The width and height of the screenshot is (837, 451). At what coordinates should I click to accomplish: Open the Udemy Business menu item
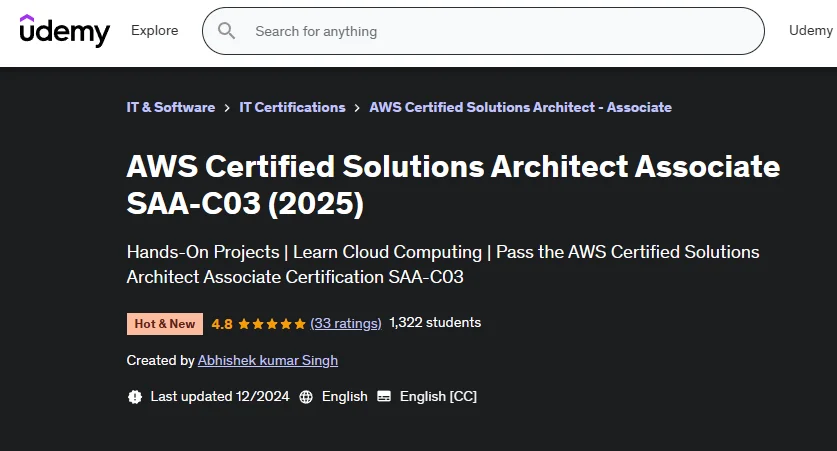pos(812,30)
